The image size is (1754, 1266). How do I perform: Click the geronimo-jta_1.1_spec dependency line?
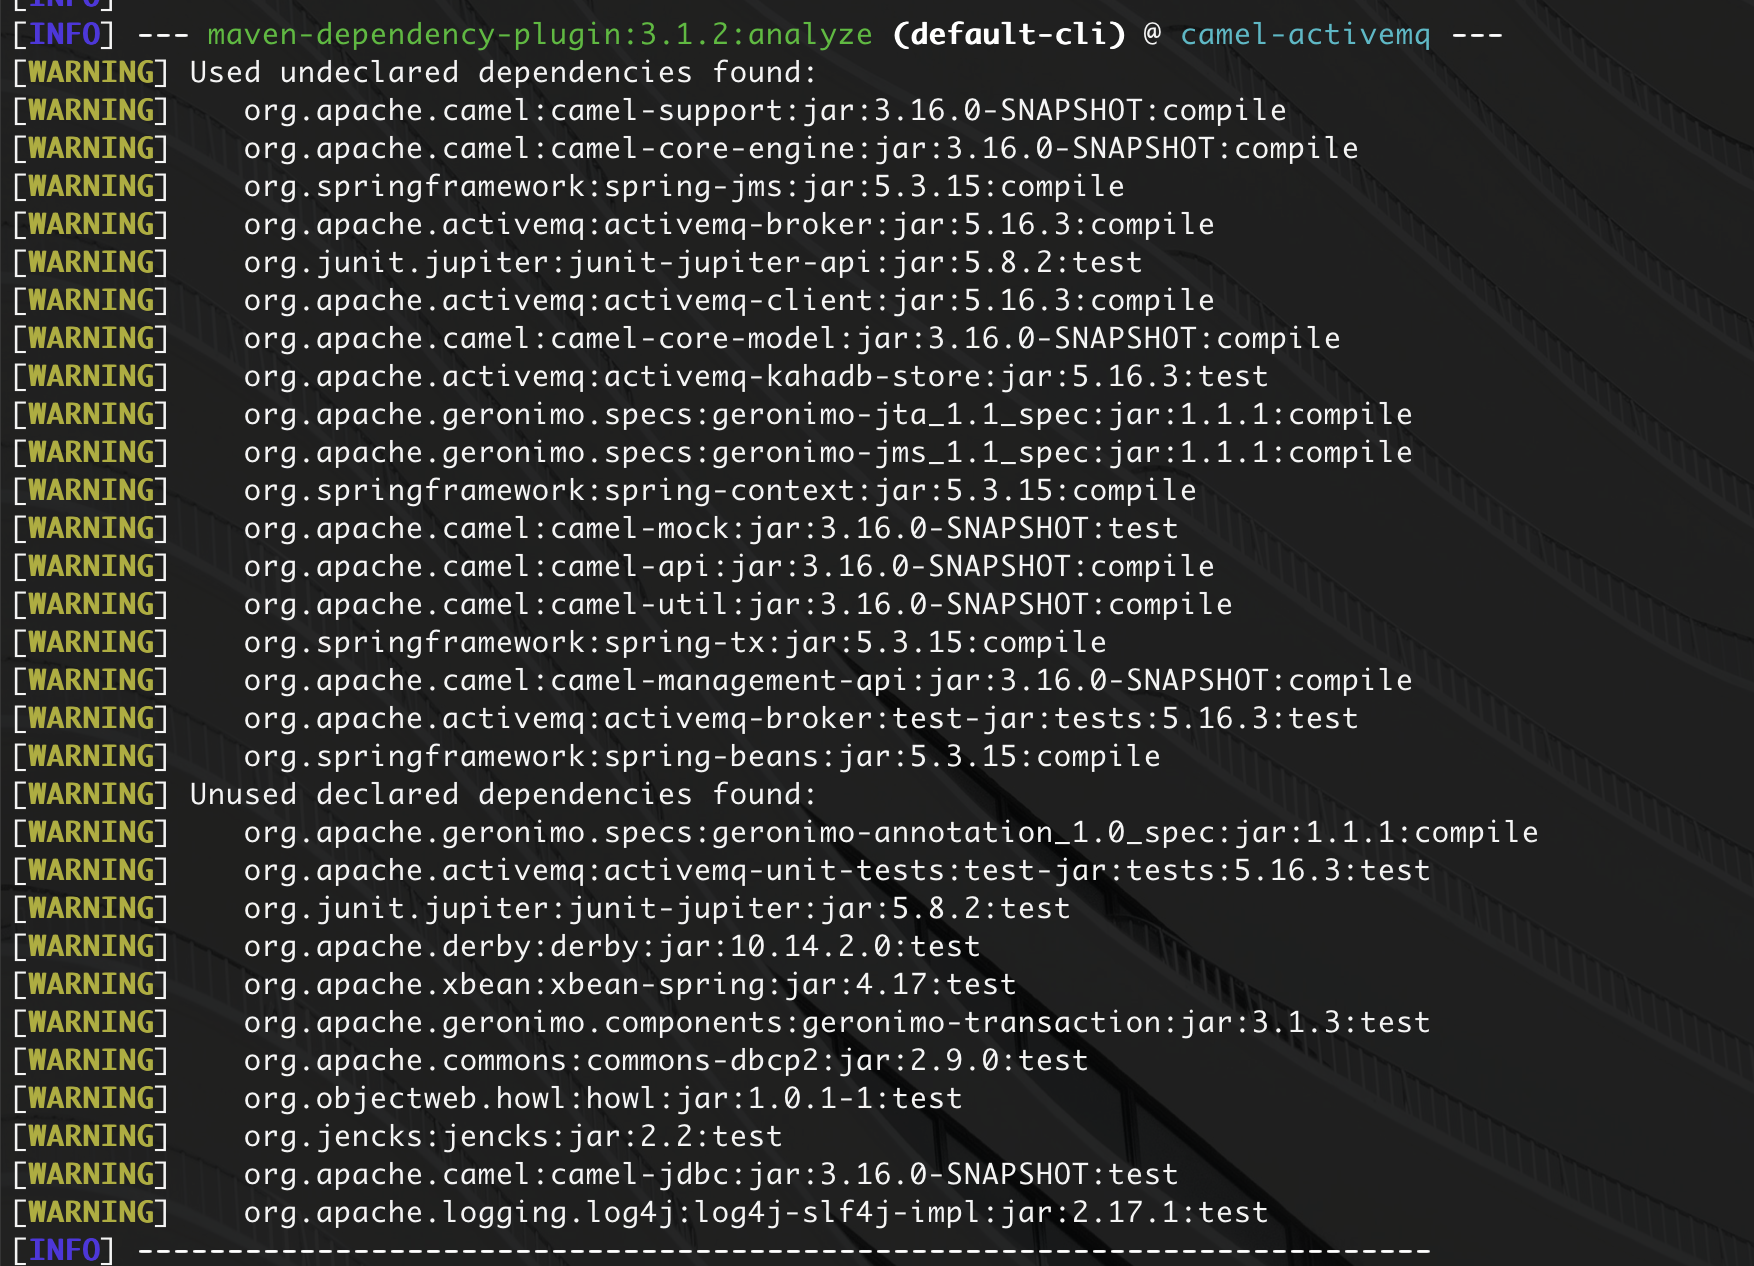pos(827,415)
